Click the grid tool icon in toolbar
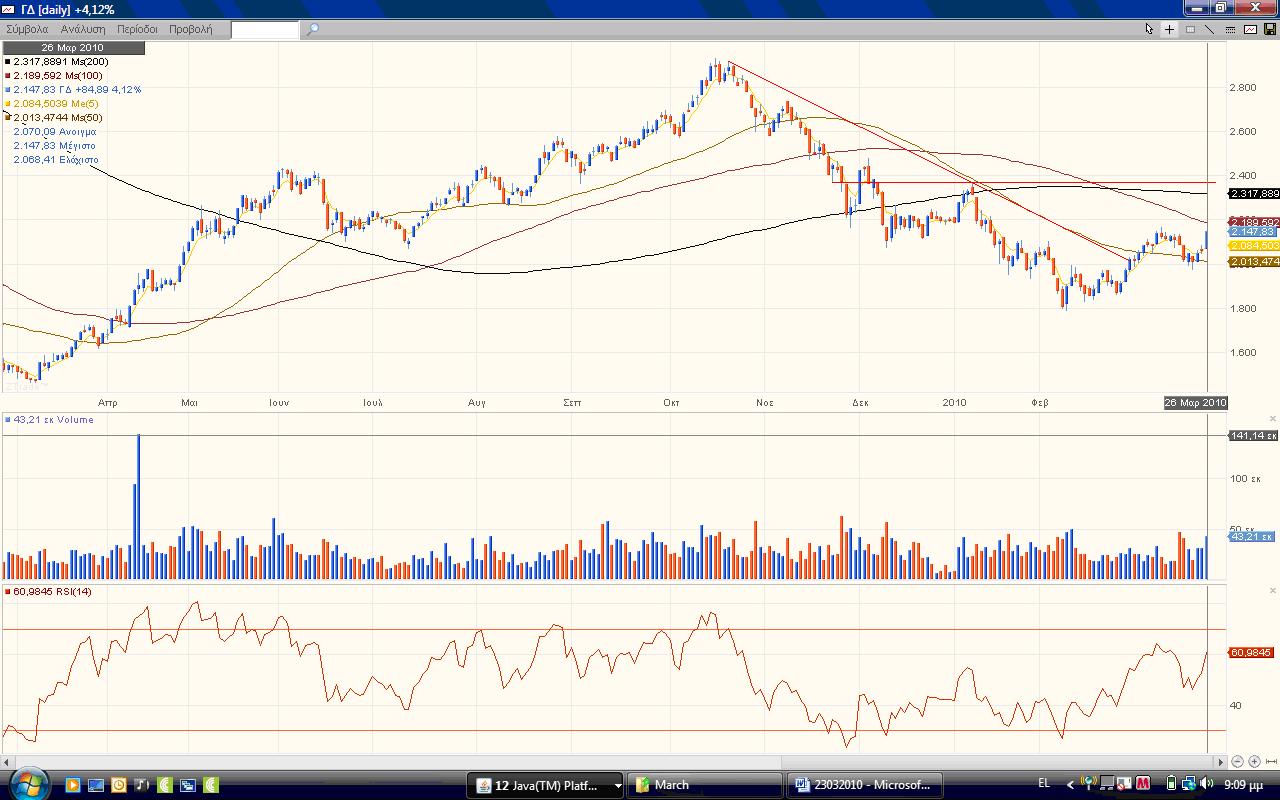This screenshot has width=1280, height=800. pos(1190,29)
